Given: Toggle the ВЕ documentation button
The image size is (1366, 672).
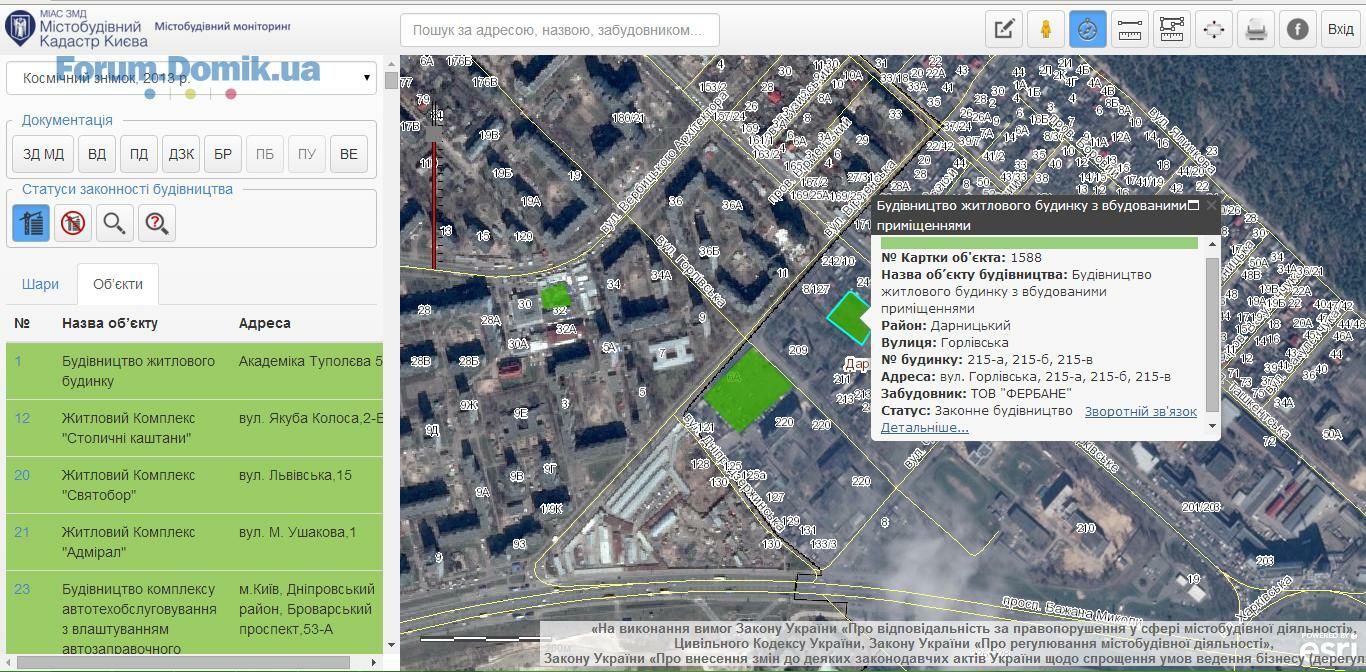Looking at the screenshot, I should tap(349, 154).
